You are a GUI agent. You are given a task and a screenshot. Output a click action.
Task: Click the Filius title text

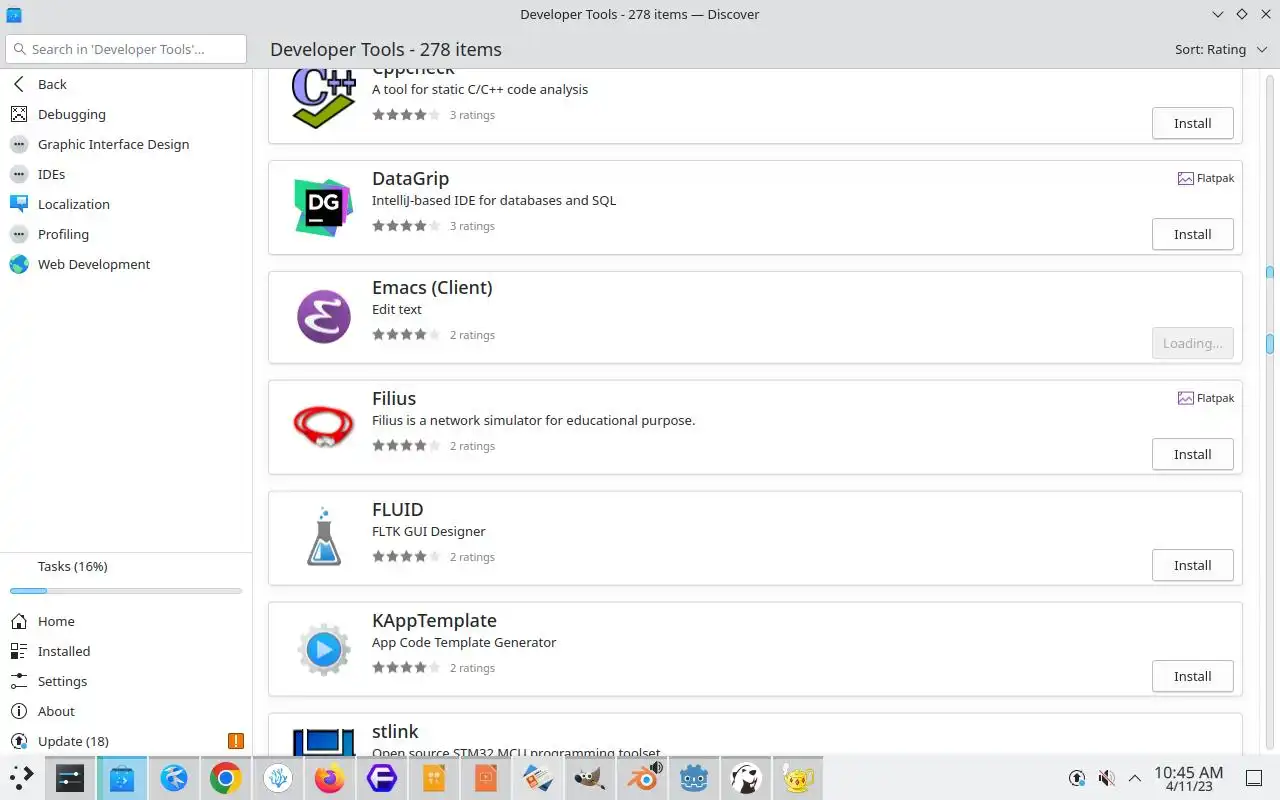point(394,398)
